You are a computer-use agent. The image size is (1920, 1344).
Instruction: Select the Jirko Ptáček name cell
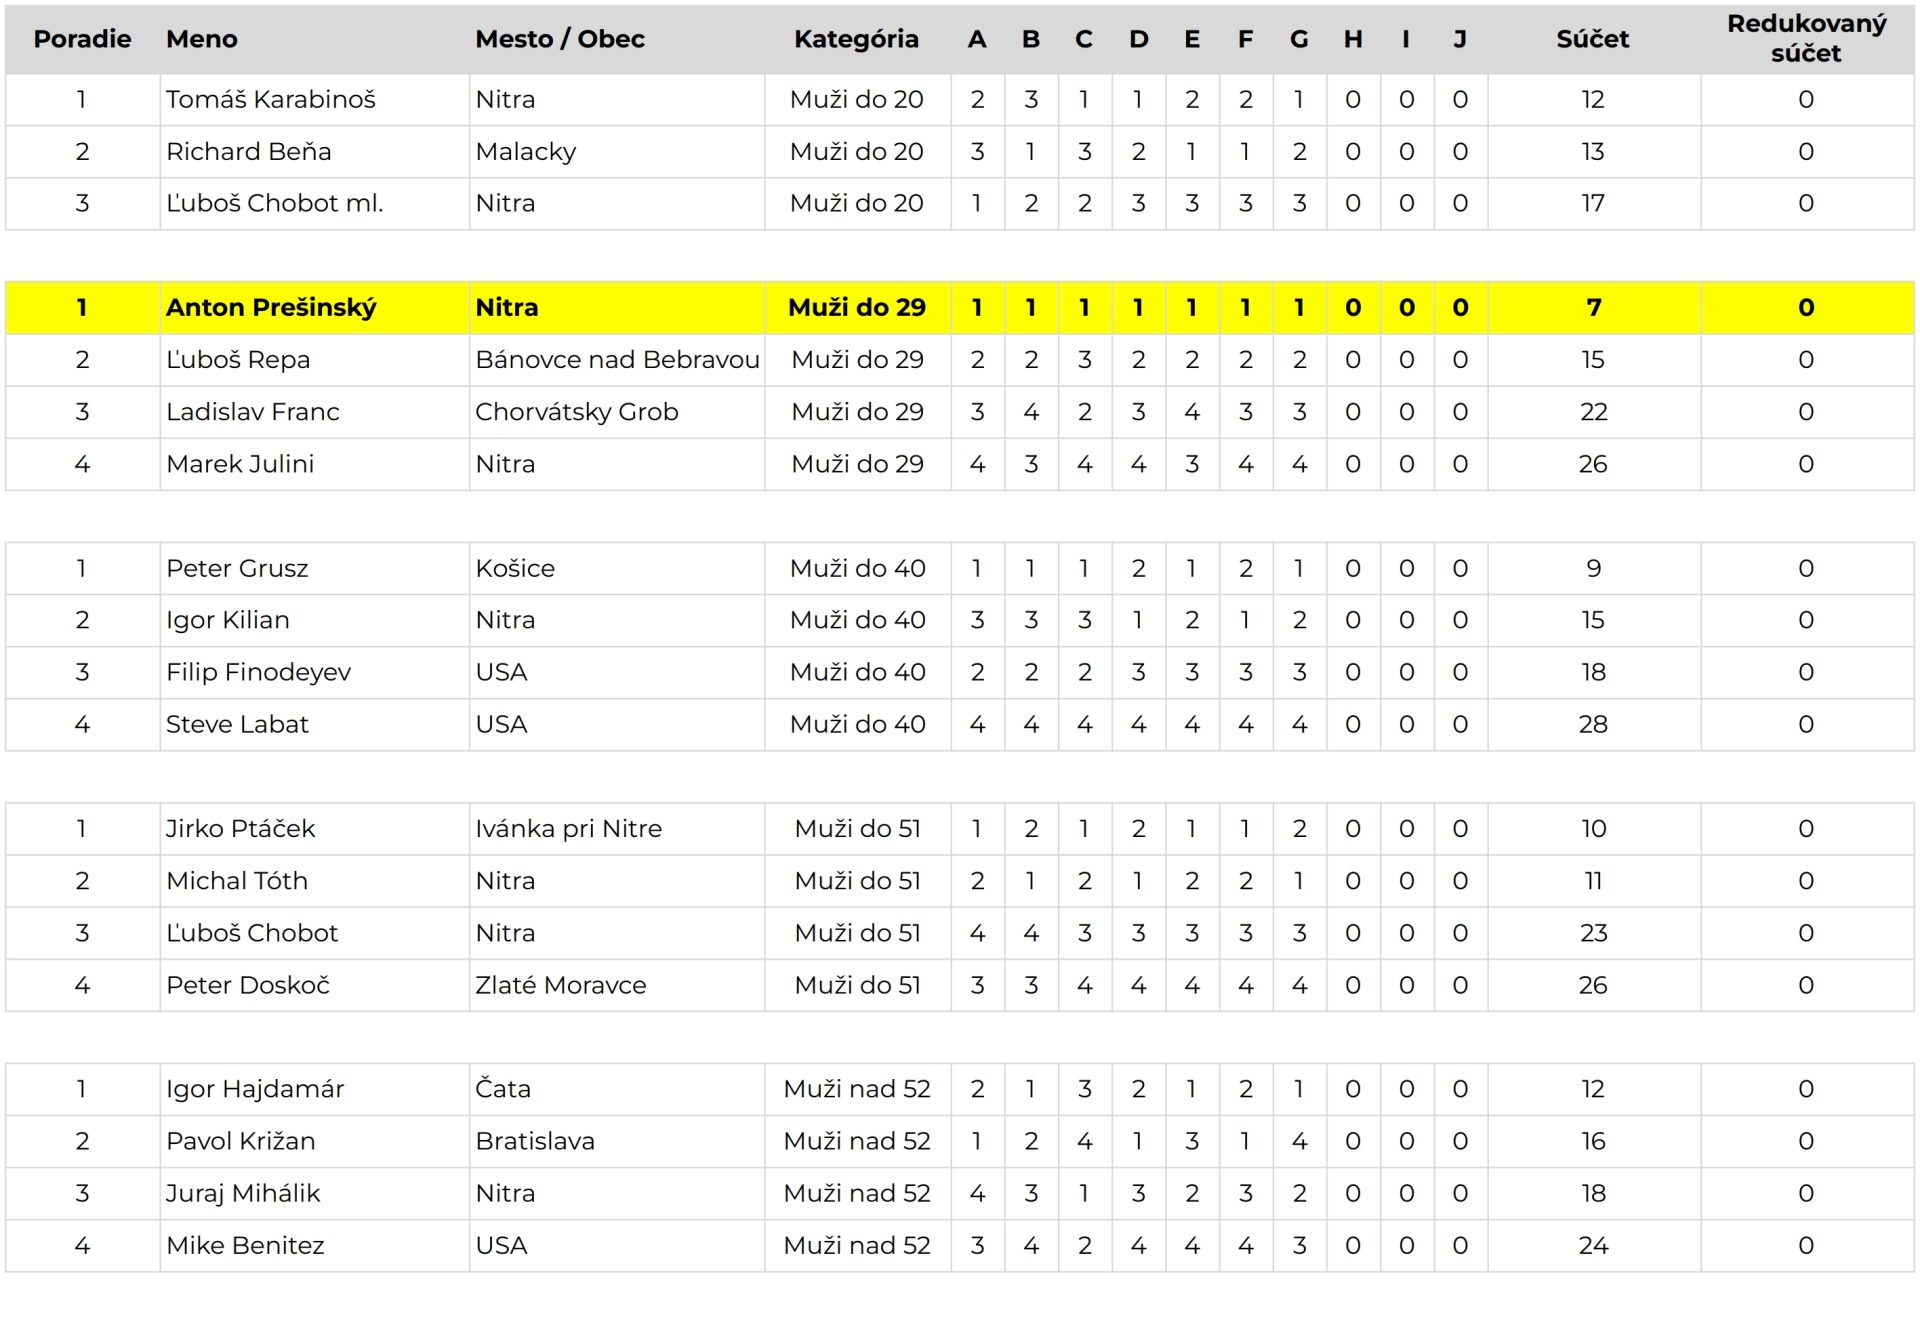pos(314,829)
